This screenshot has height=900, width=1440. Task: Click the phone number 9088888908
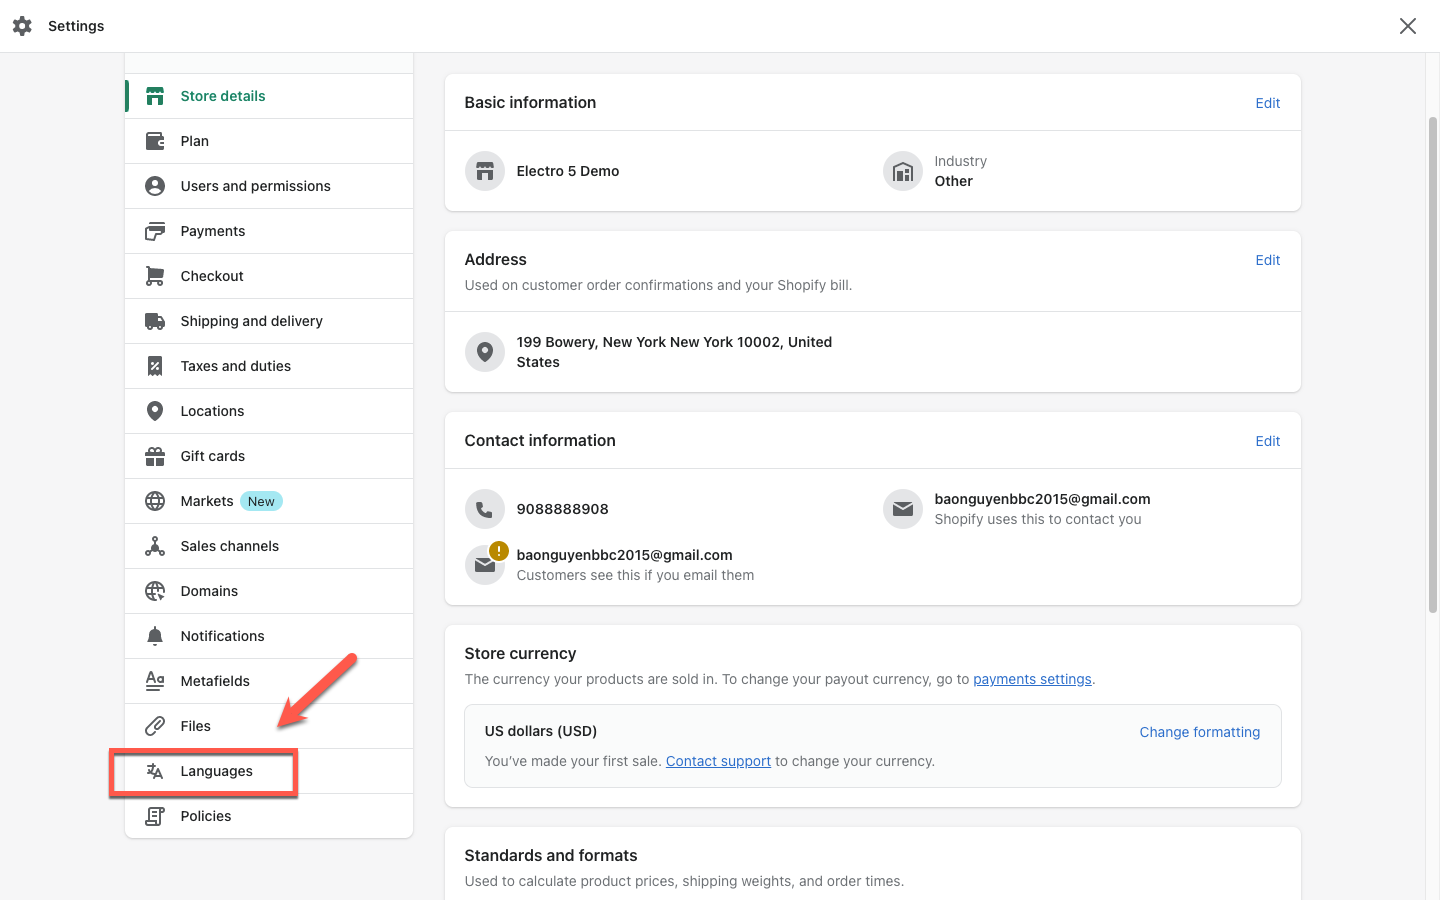click(x=563, y=509)
